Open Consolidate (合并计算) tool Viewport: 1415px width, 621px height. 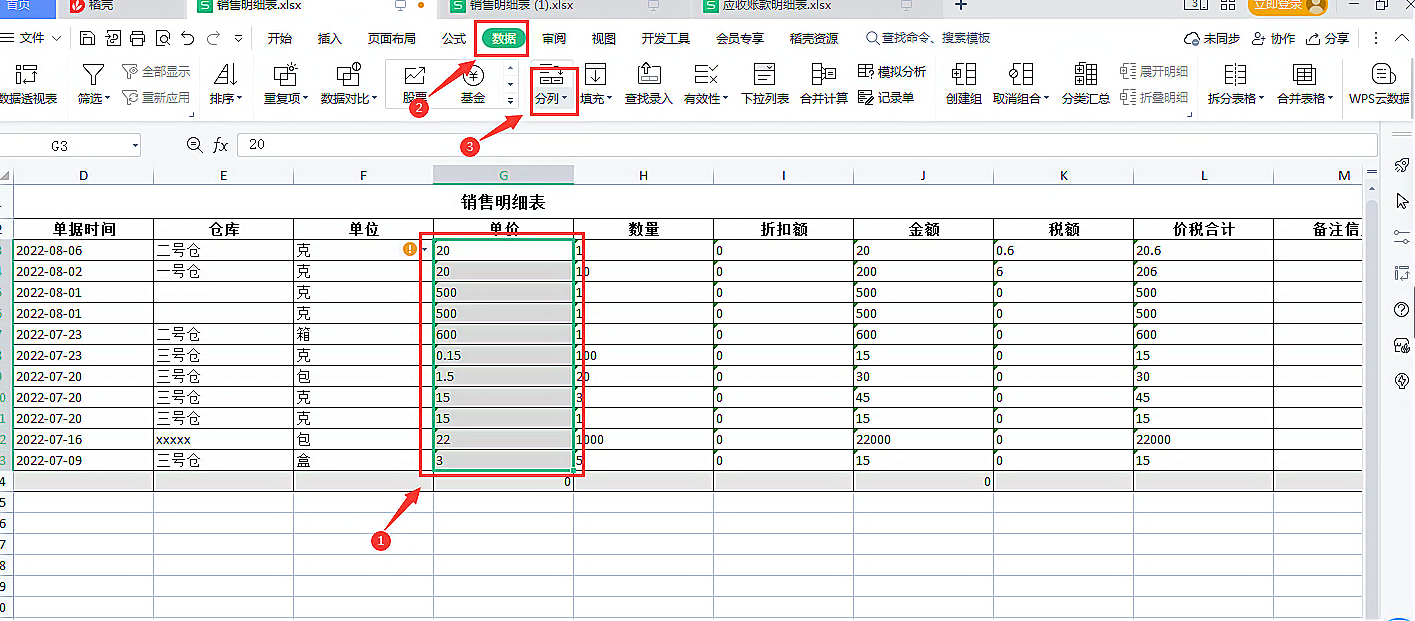824,84
